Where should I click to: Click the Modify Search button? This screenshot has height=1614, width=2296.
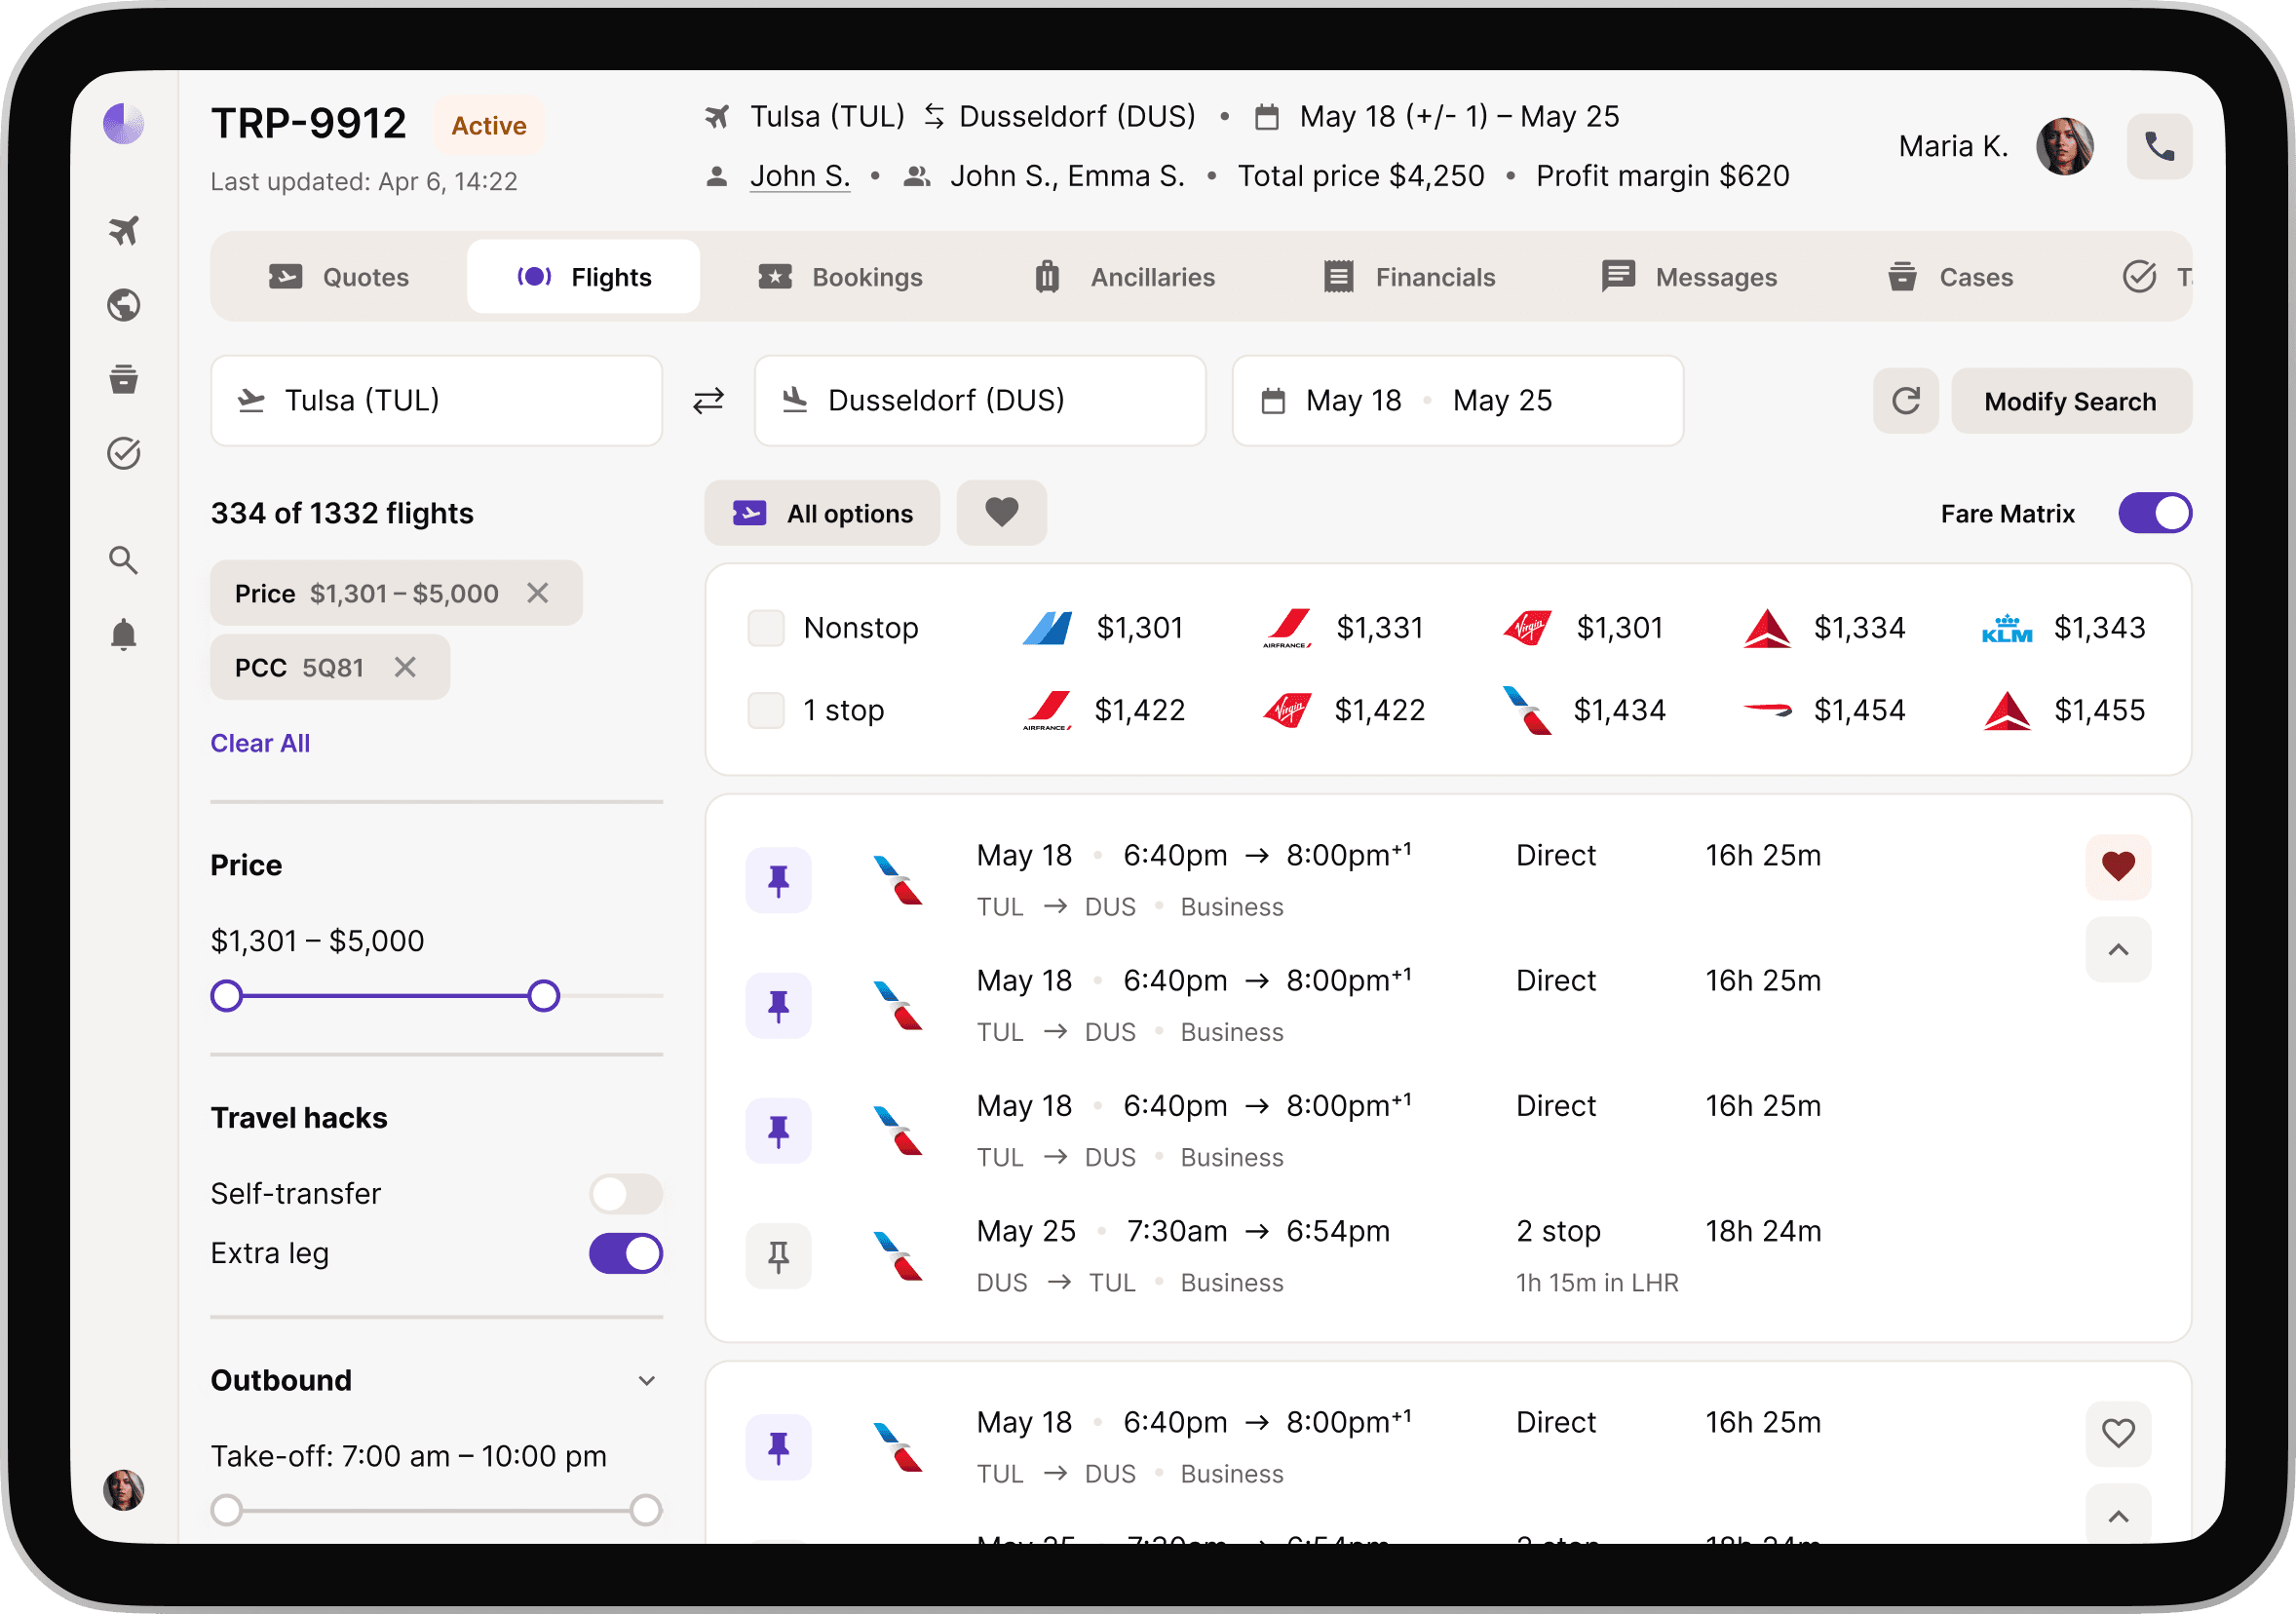tap(2071, 401)
